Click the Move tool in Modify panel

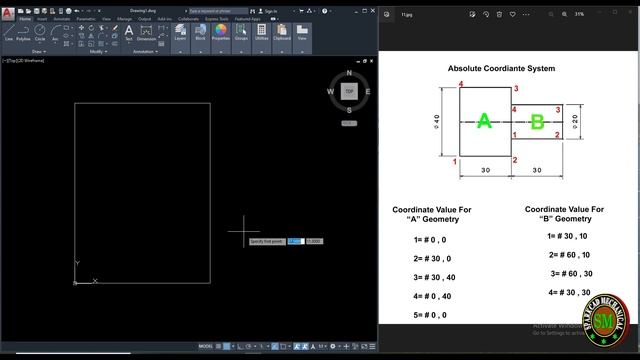(x=81, y=28)
